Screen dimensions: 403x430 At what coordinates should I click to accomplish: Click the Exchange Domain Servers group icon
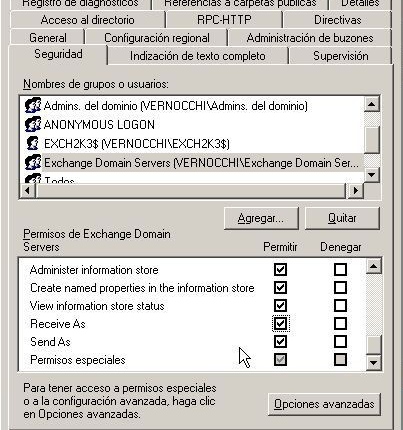[x=33, y=162]
